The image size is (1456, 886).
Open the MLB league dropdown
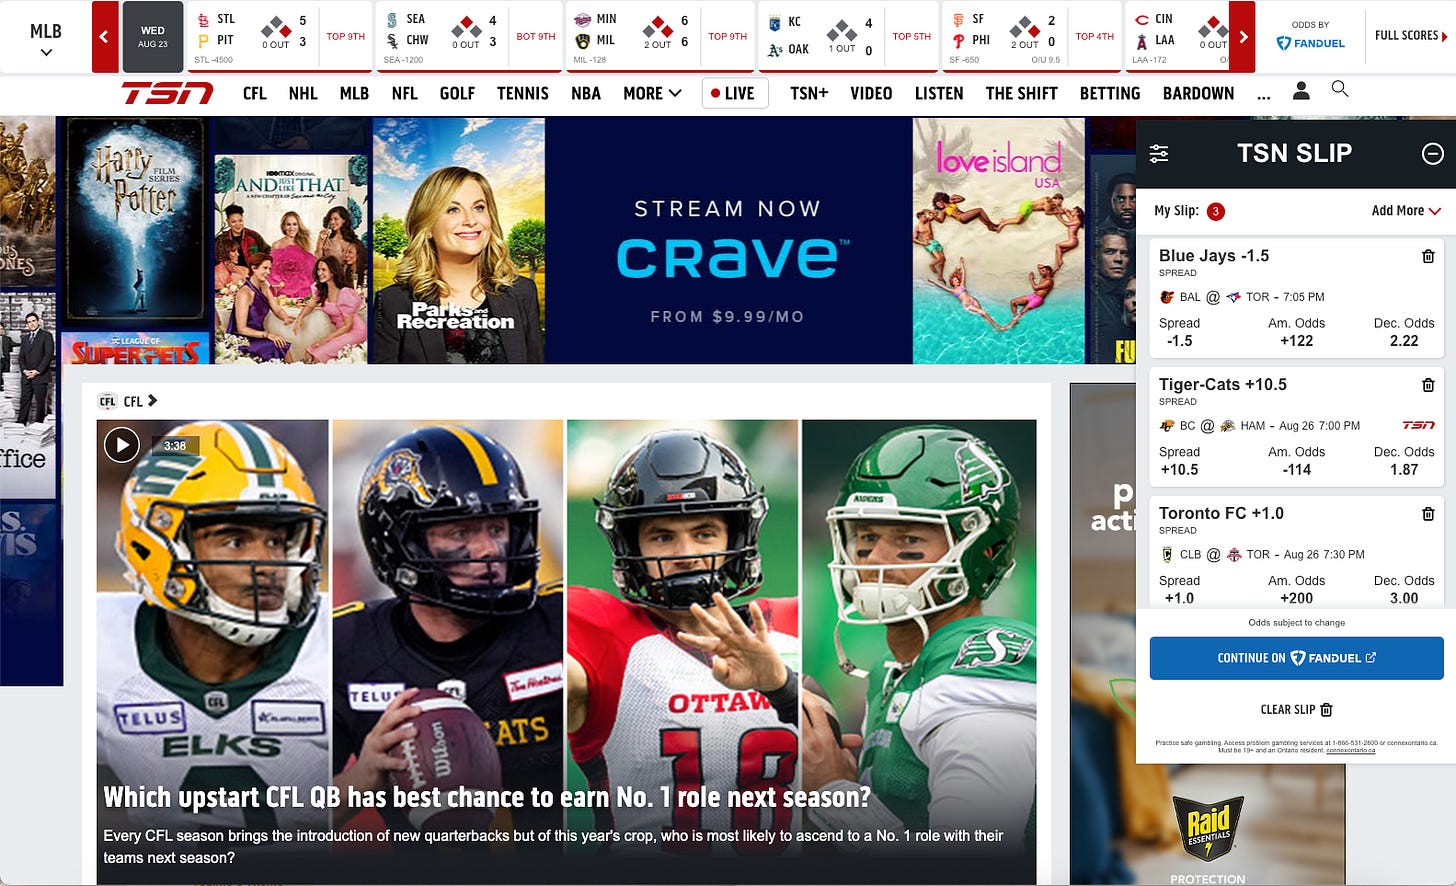45,38
